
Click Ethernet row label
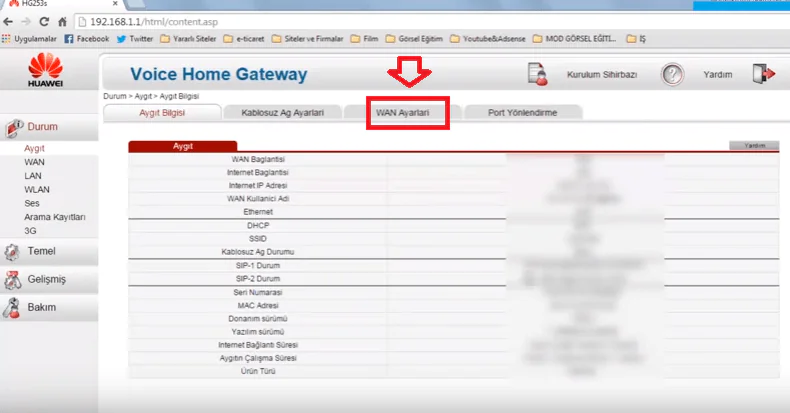click(x=258, y=212)
